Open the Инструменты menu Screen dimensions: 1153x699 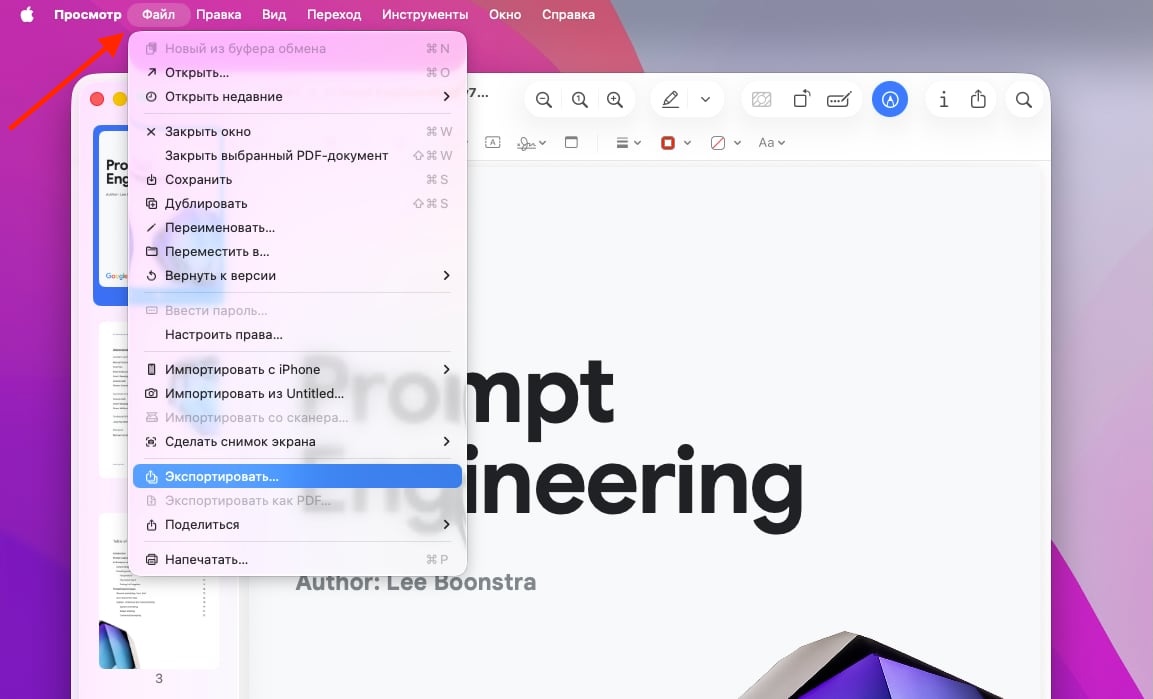[x=424, y=15]
